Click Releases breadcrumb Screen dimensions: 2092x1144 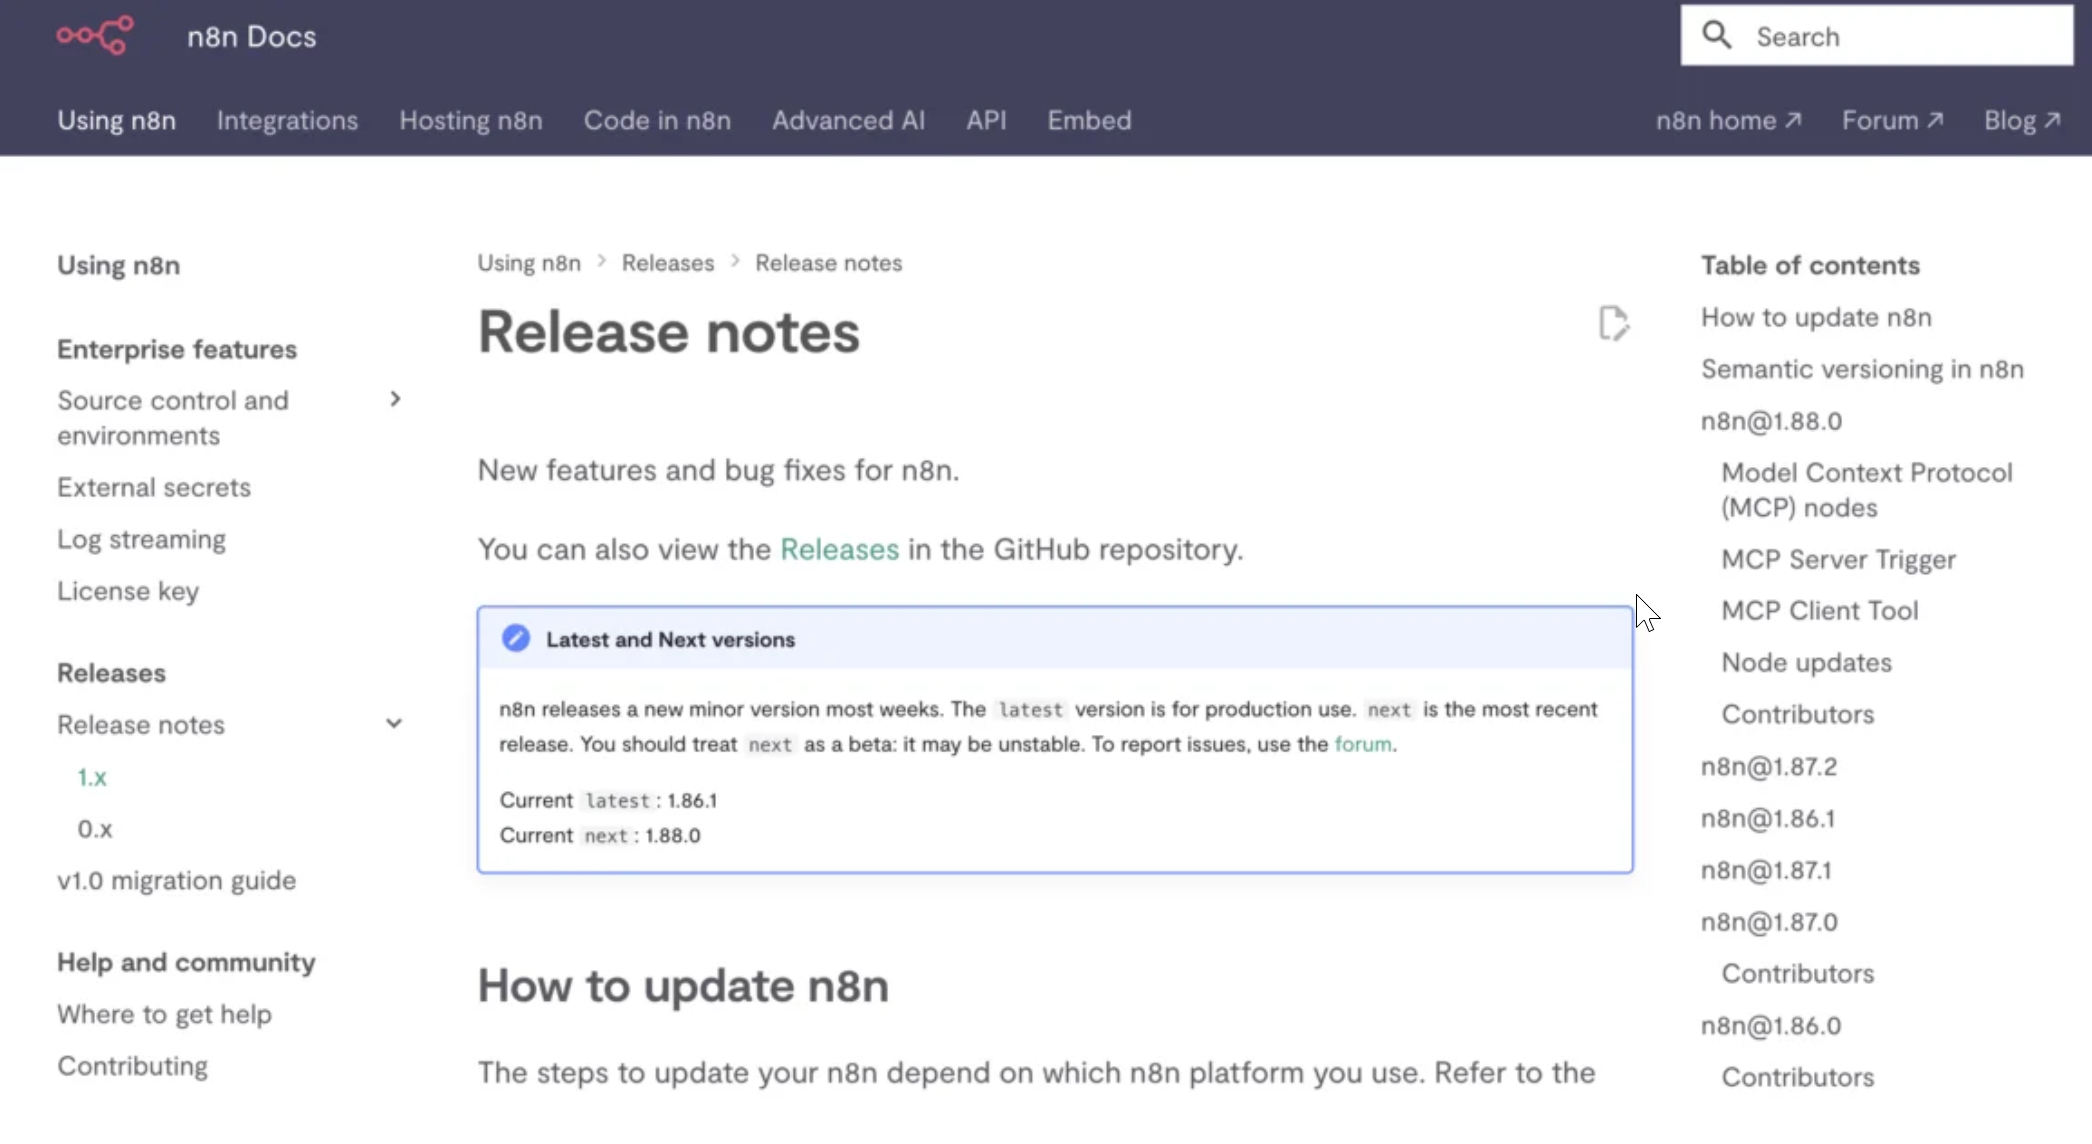(668, 263)
